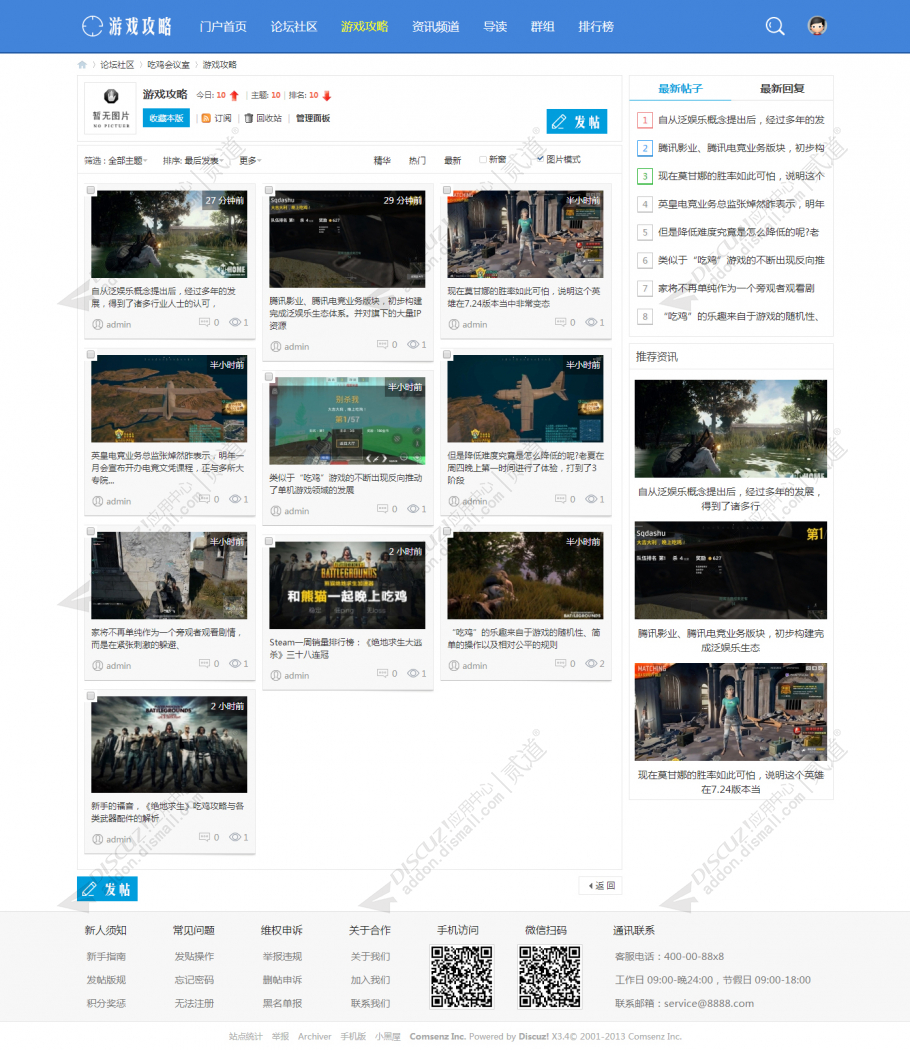Open 吃鸡会议室 breadcrumb link
This screenshot has width=910, height=1050.
168,65
